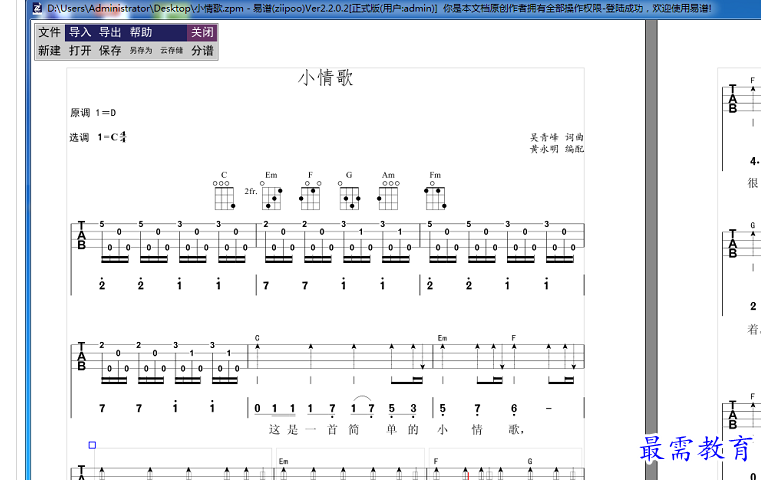Select the Em chord diagram
The image size is (761, 480).
click(x=271, y=191)
